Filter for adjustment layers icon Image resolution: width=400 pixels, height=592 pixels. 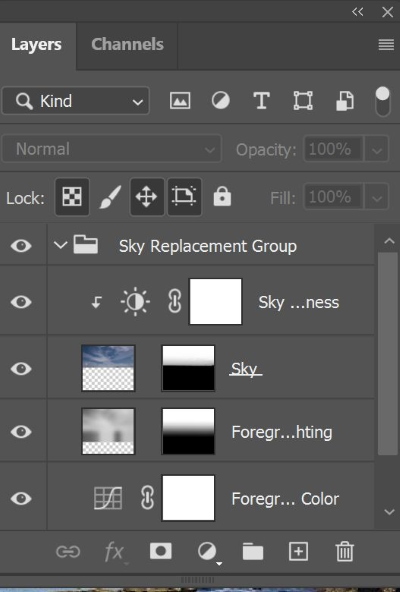coord(221,101)
